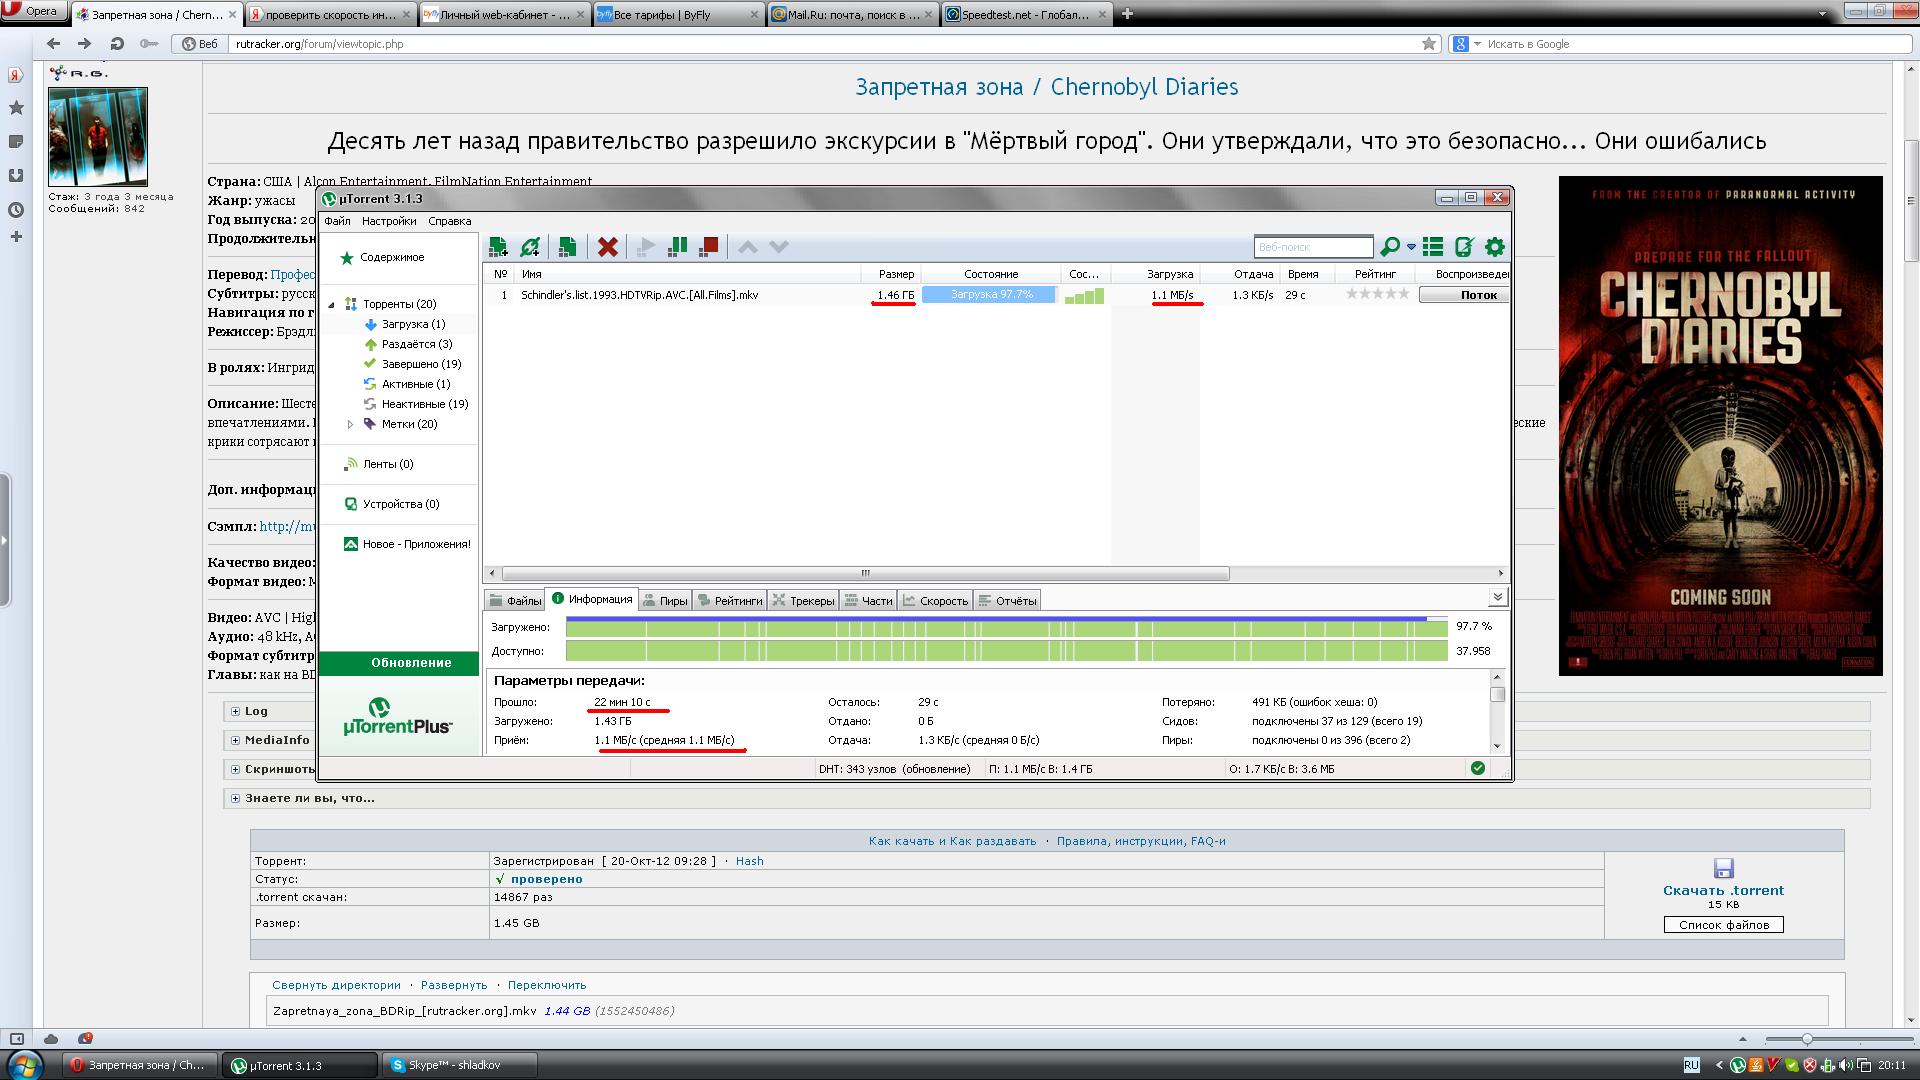This screenshot has width=1920, height=1080.
Task: Switch to the Трекеры tab
Action: (x=802, y=601)
